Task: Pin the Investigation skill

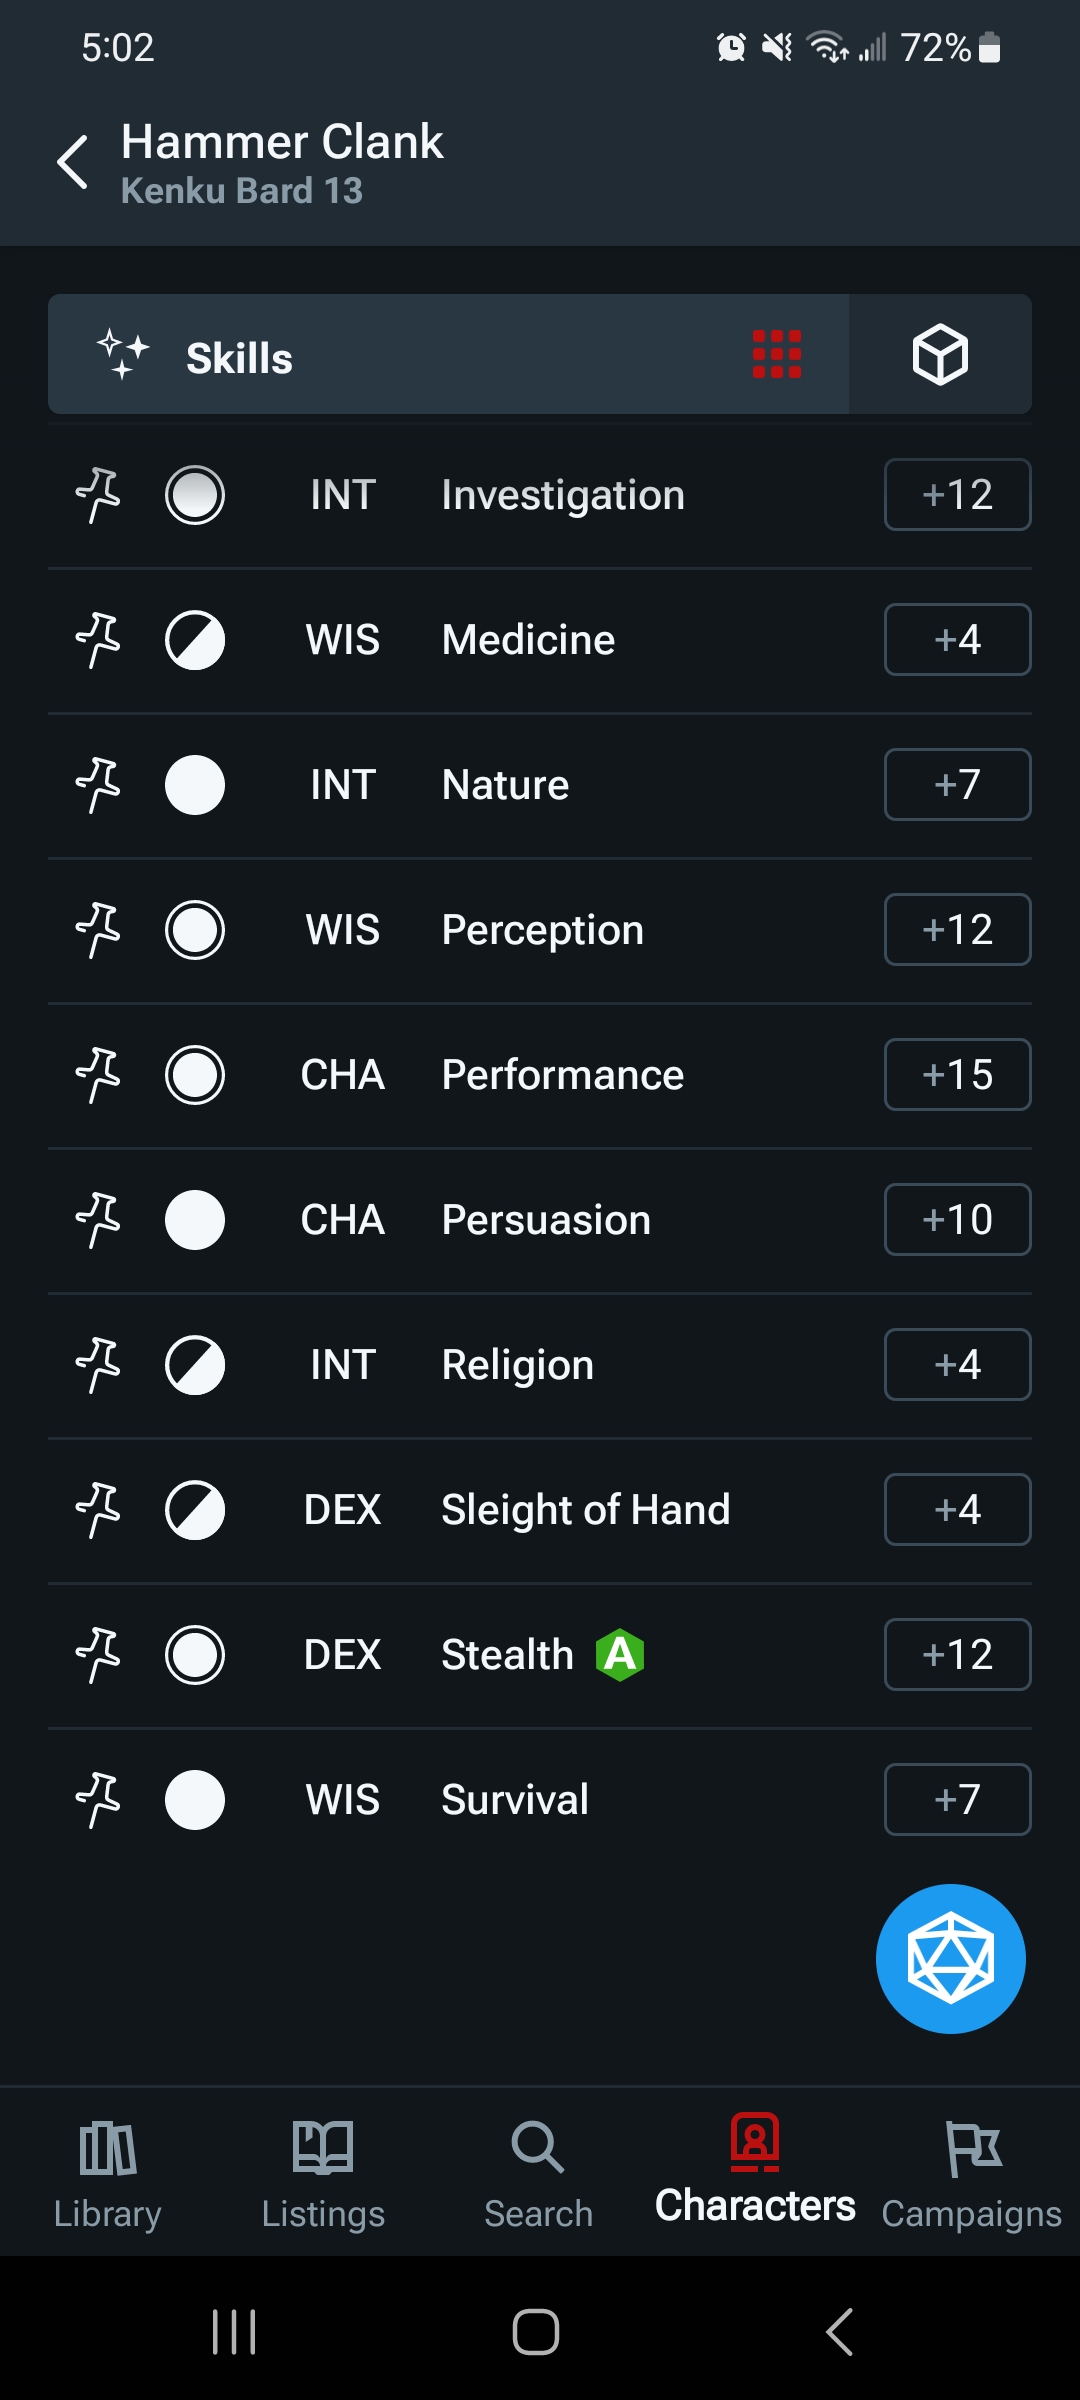Action: point(98,495)
